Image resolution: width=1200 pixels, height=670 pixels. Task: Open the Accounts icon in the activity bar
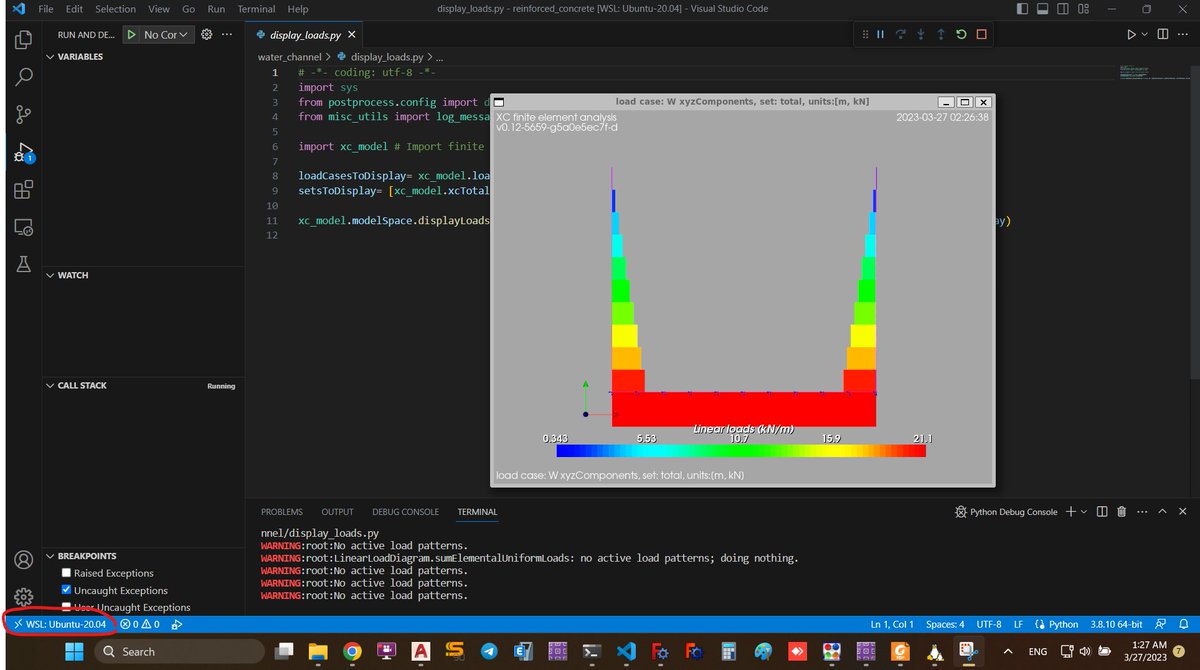click(24, 560)
